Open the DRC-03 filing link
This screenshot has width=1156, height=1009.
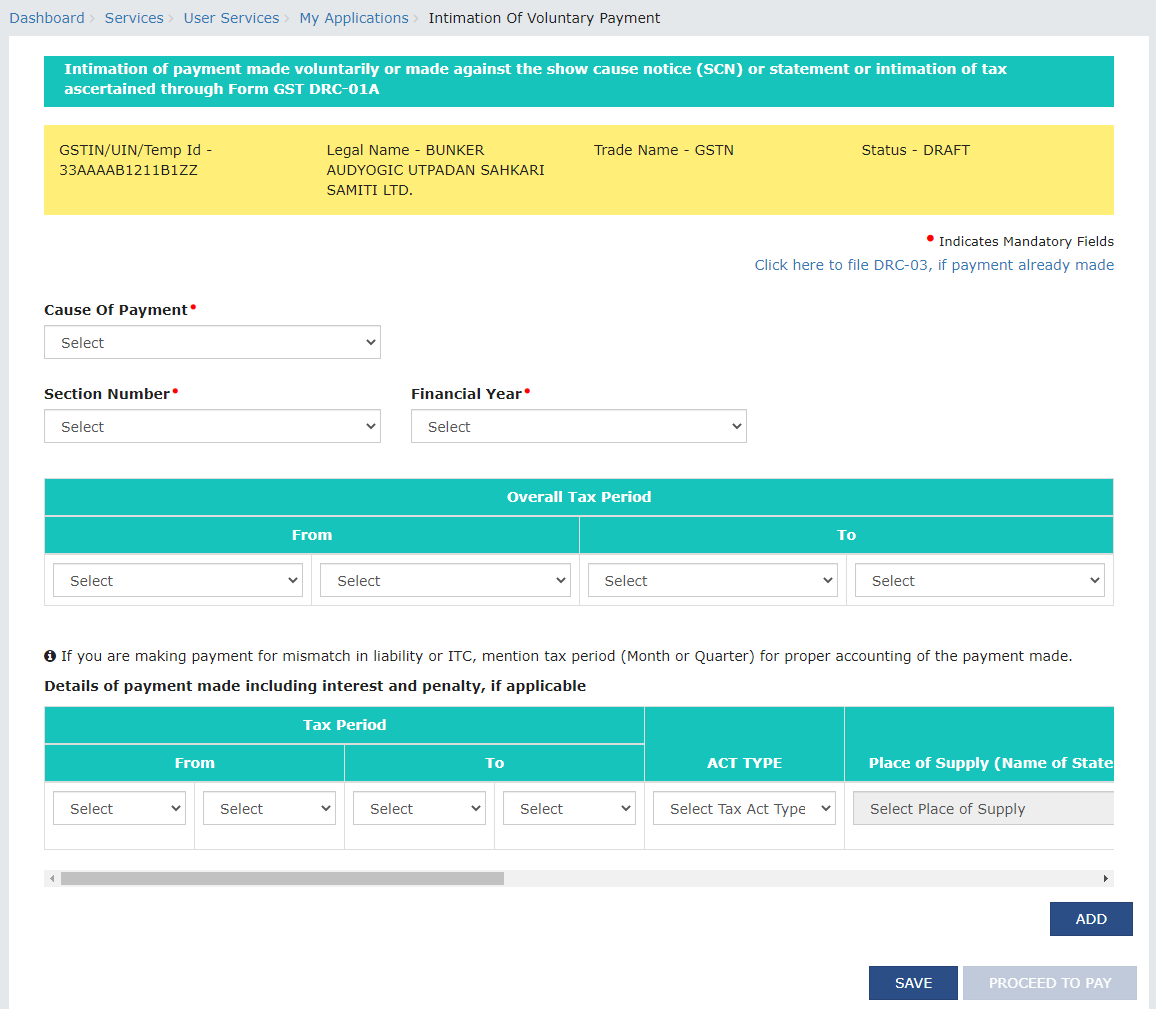point(934,264)
